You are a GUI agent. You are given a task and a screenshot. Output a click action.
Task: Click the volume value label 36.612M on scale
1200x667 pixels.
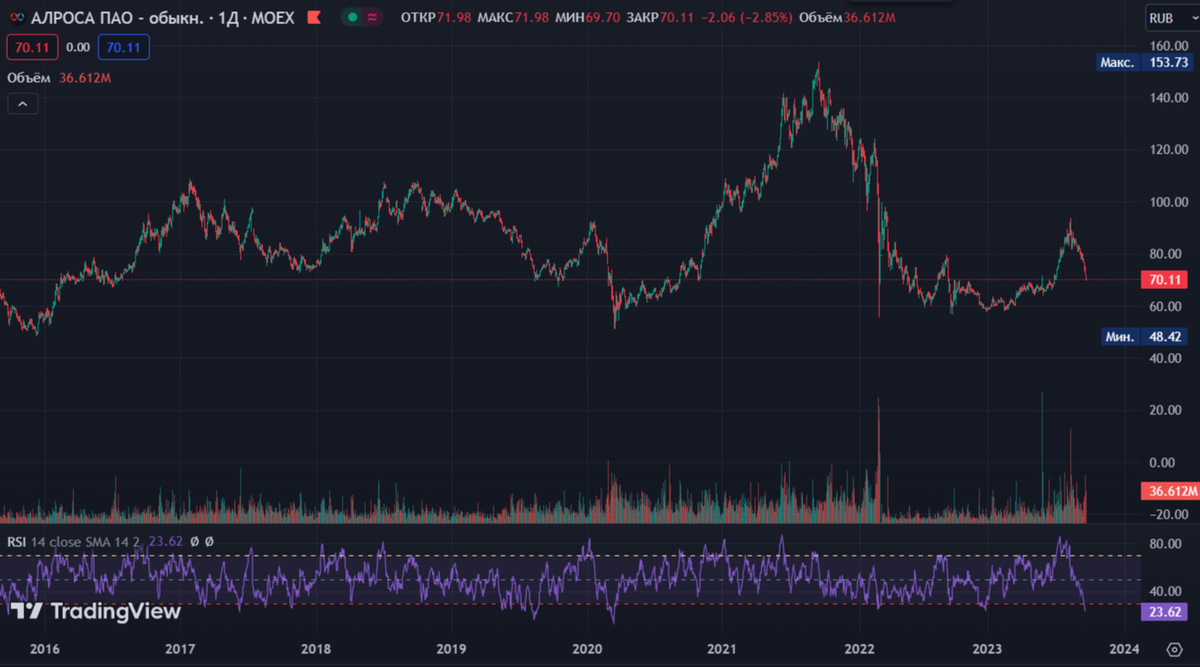(x=1169, y=492)
